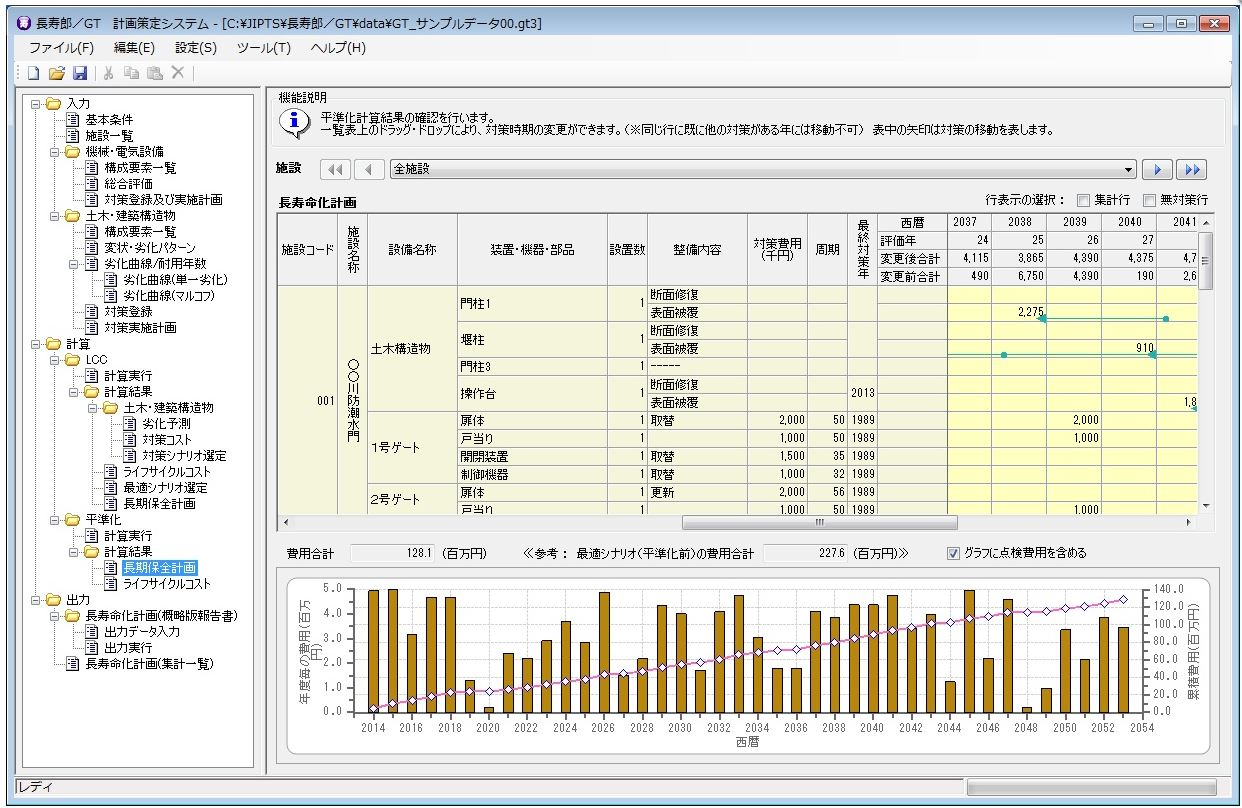Open the ツール(T) menu

(263, 47)
